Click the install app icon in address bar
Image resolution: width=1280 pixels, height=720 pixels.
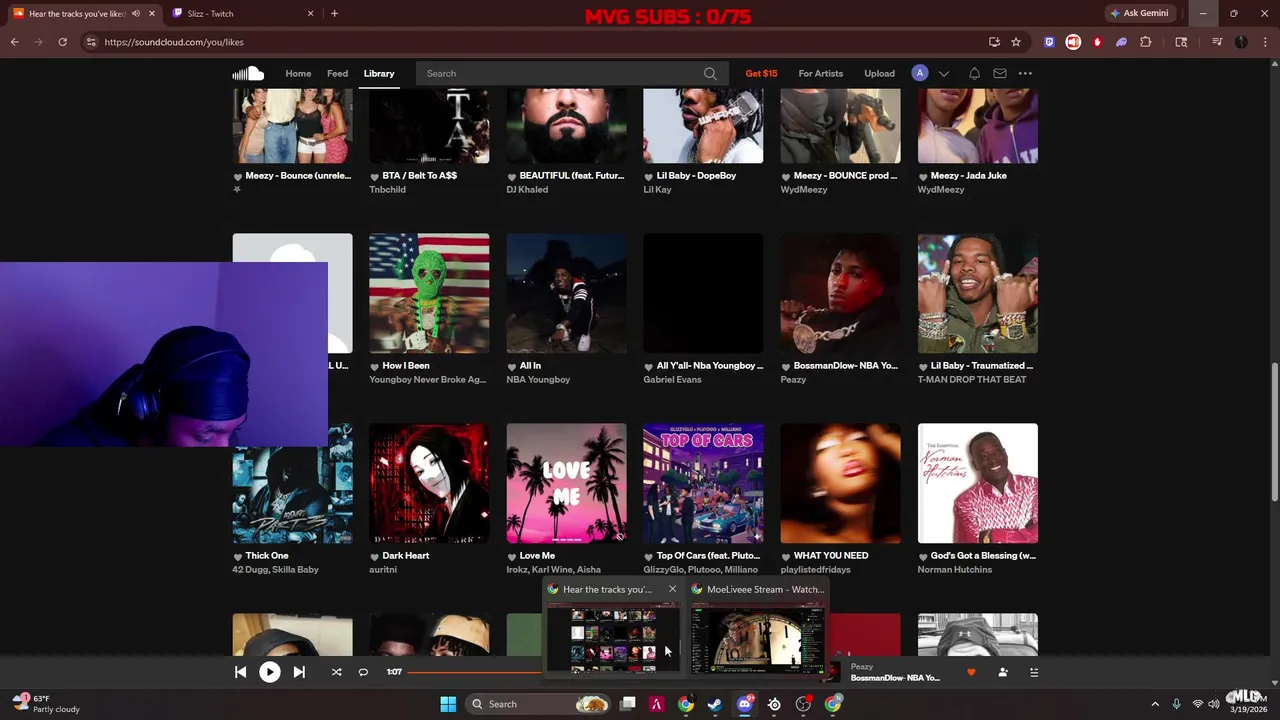(994, 42)
